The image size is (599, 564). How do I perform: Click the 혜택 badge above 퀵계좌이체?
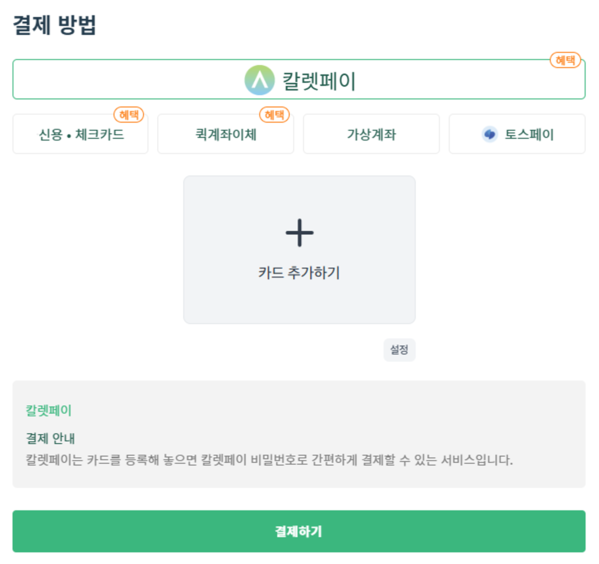pos(274,115)
